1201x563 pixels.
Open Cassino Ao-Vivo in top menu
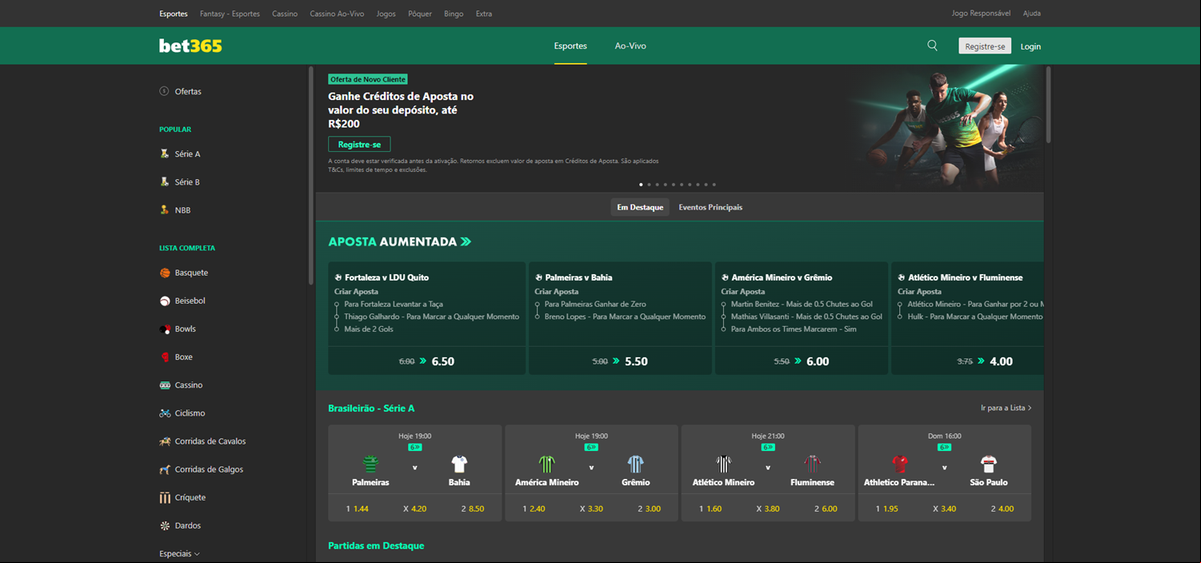pos(338,14)
